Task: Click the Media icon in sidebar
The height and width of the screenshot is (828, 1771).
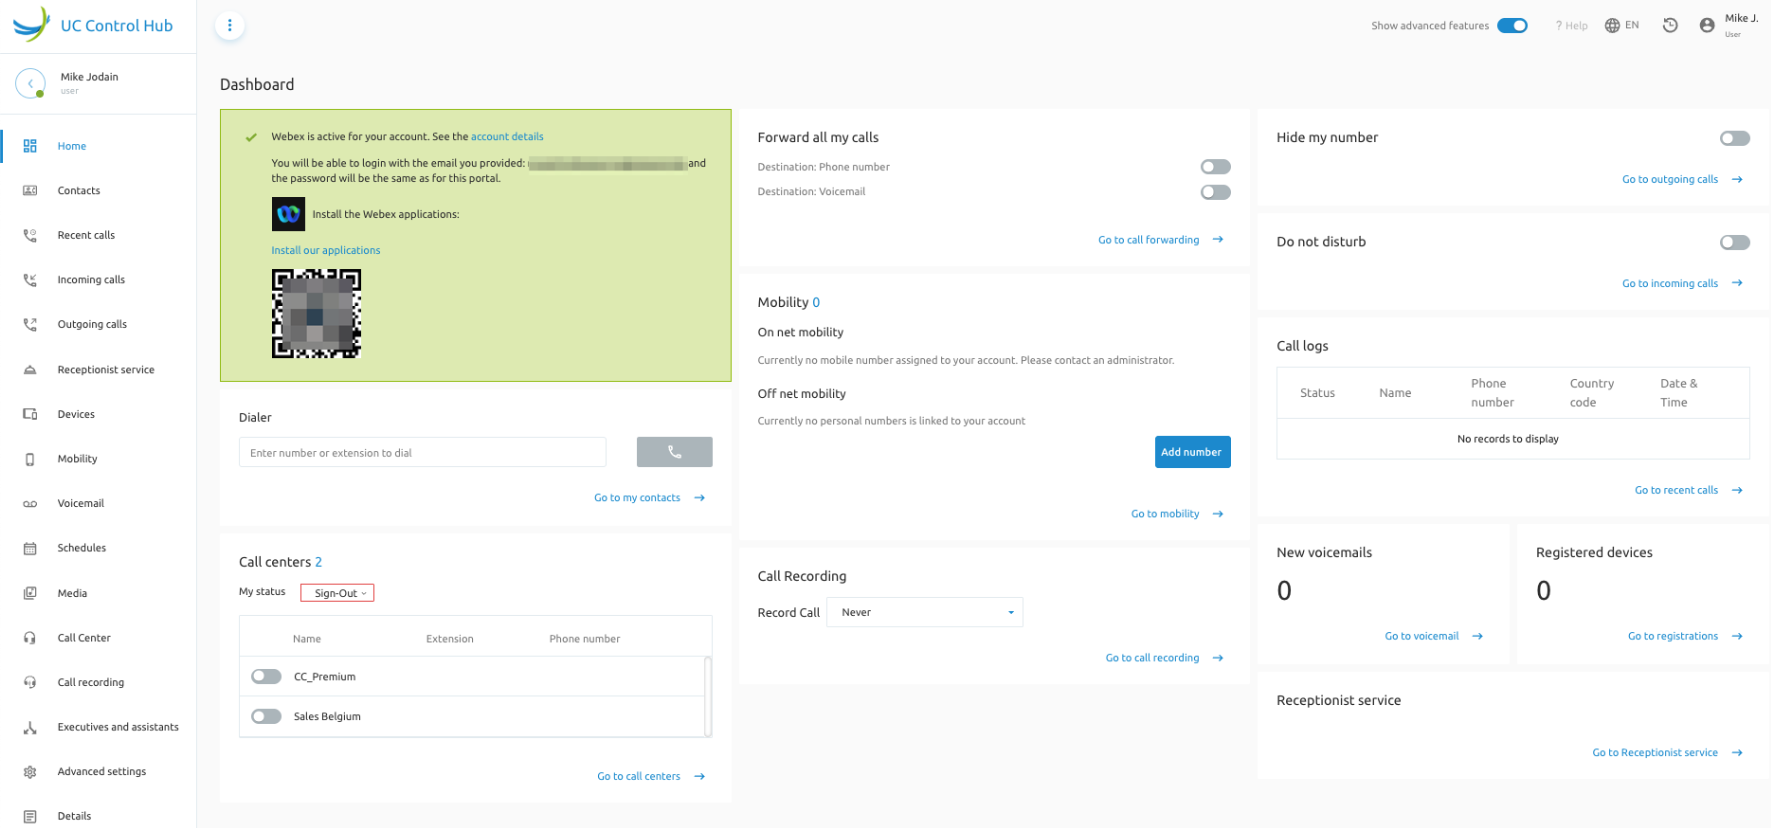Action: click(30, 593)
